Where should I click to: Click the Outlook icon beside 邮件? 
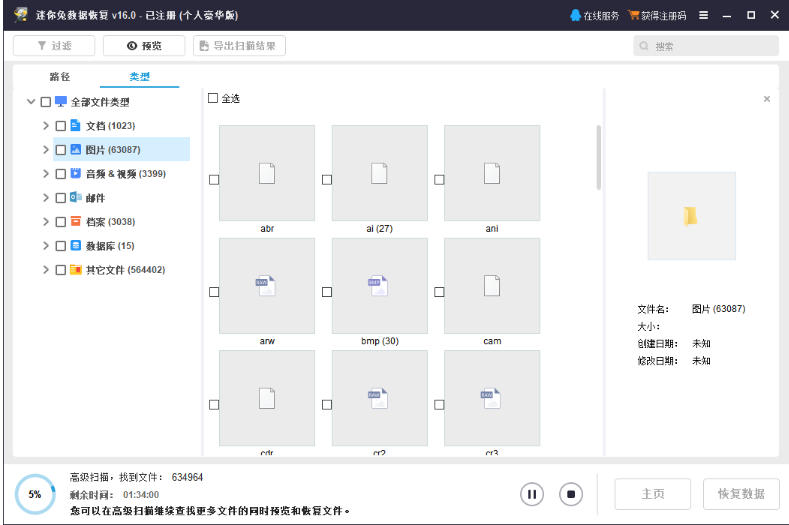point(75,197)
